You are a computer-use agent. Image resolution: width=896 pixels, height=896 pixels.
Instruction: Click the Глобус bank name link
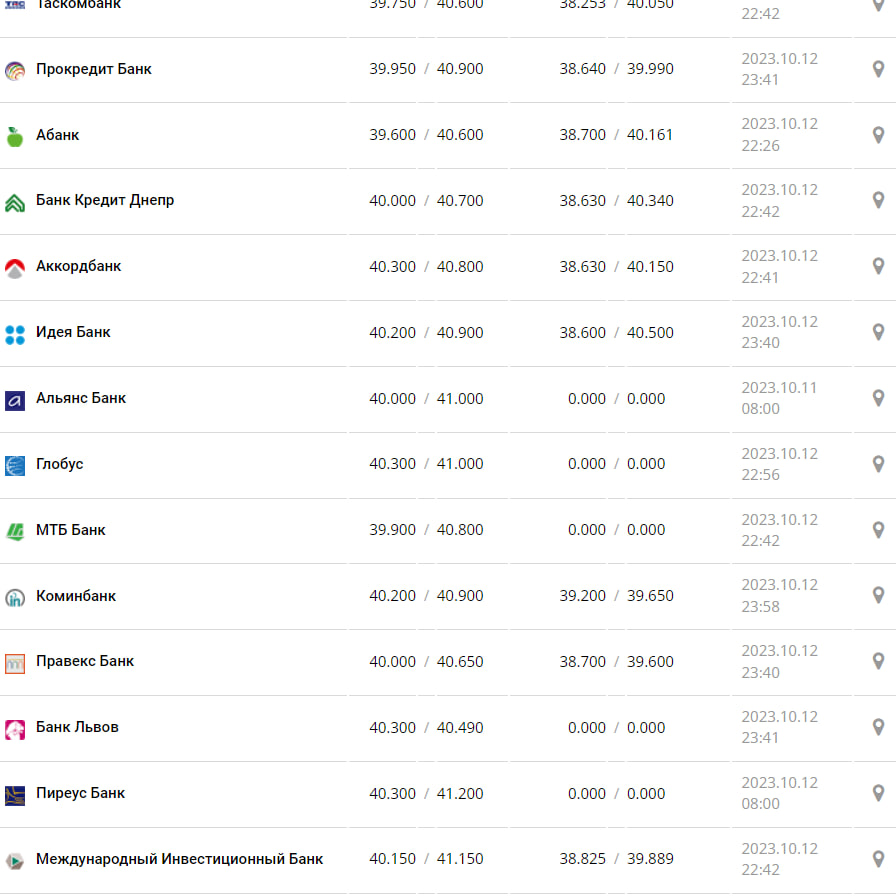coord(60,464)
